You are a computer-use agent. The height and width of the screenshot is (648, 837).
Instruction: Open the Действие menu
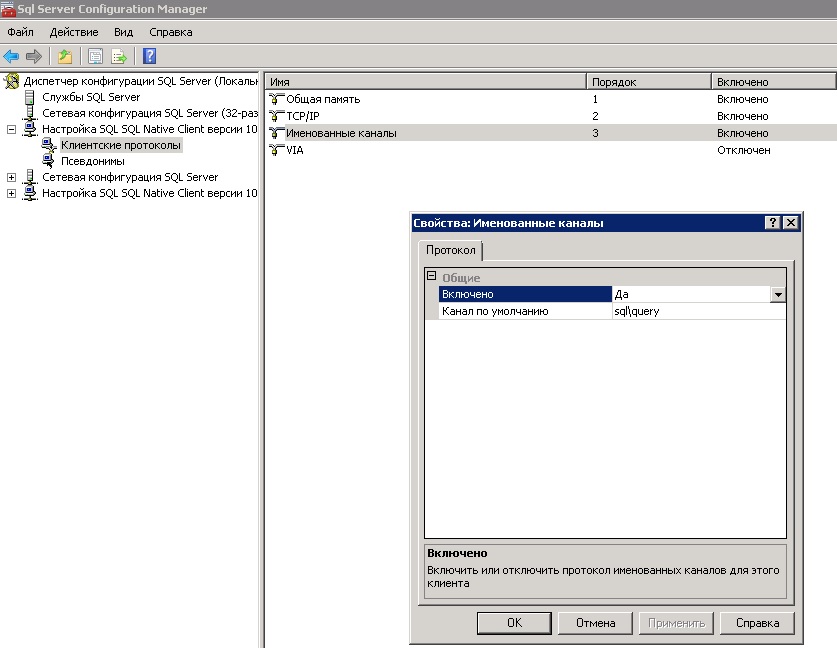point(74,32)
